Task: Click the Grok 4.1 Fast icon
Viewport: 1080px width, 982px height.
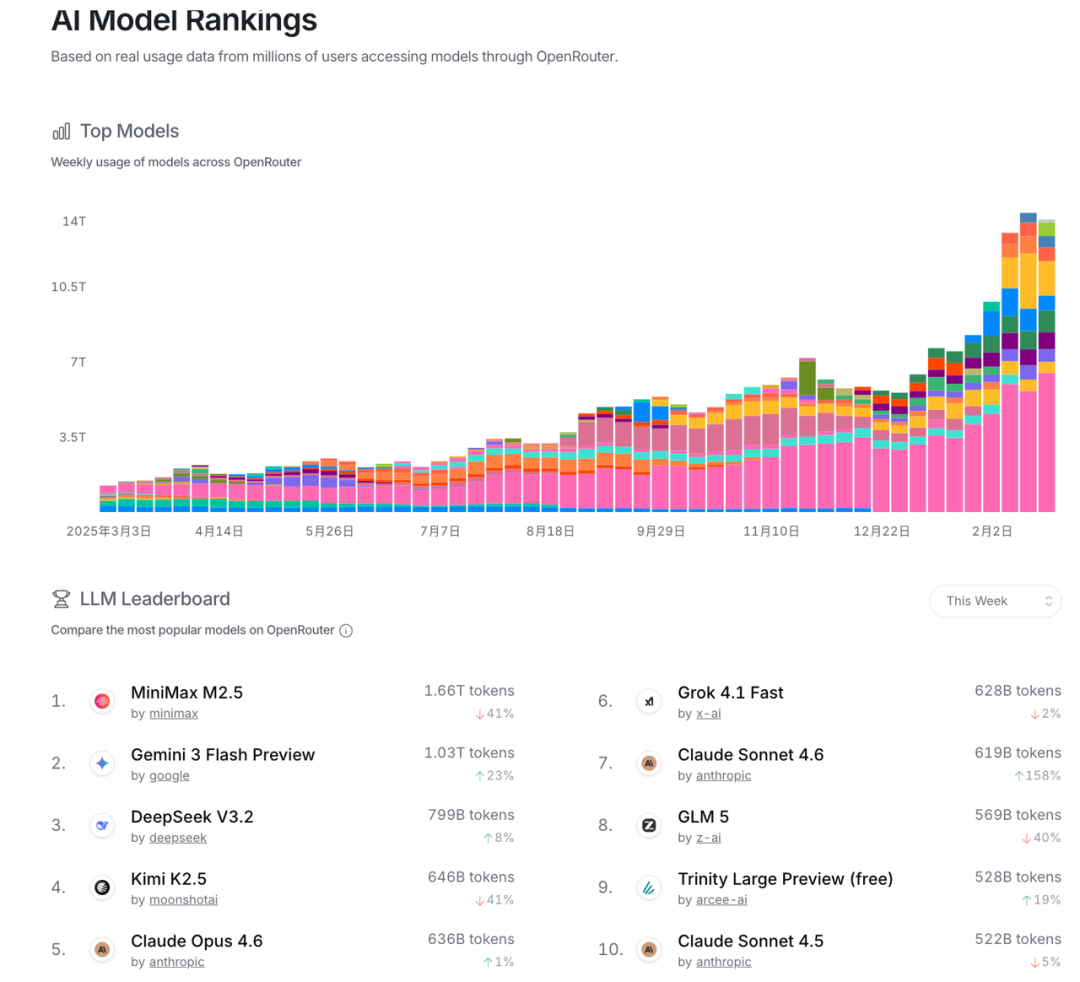Action: point(649,702)
